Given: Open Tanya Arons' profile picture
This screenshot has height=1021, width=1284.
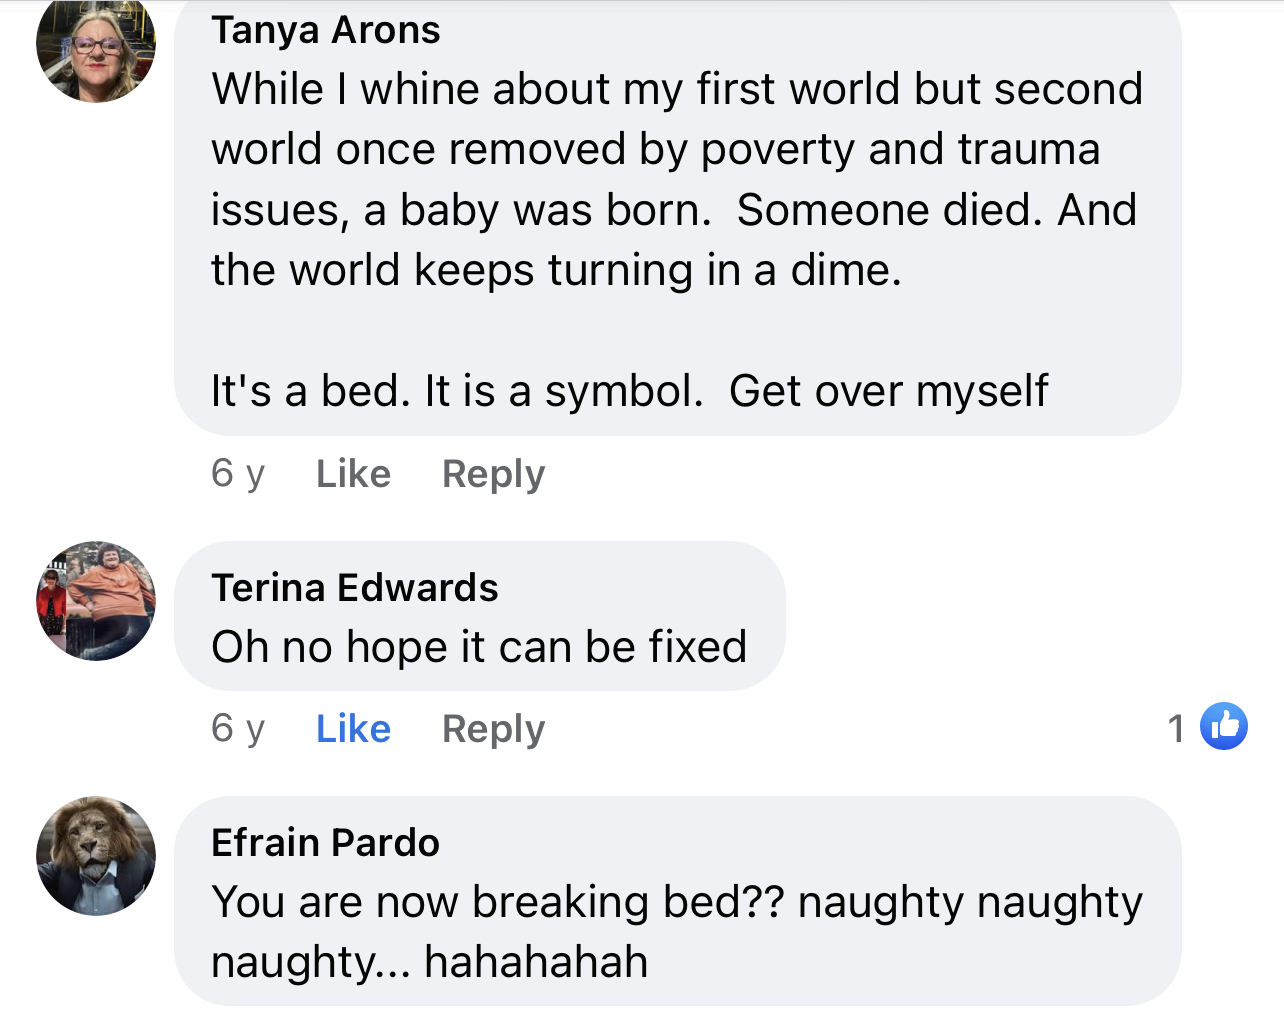Looking at the screenshot, I should (x=96, y=45).
